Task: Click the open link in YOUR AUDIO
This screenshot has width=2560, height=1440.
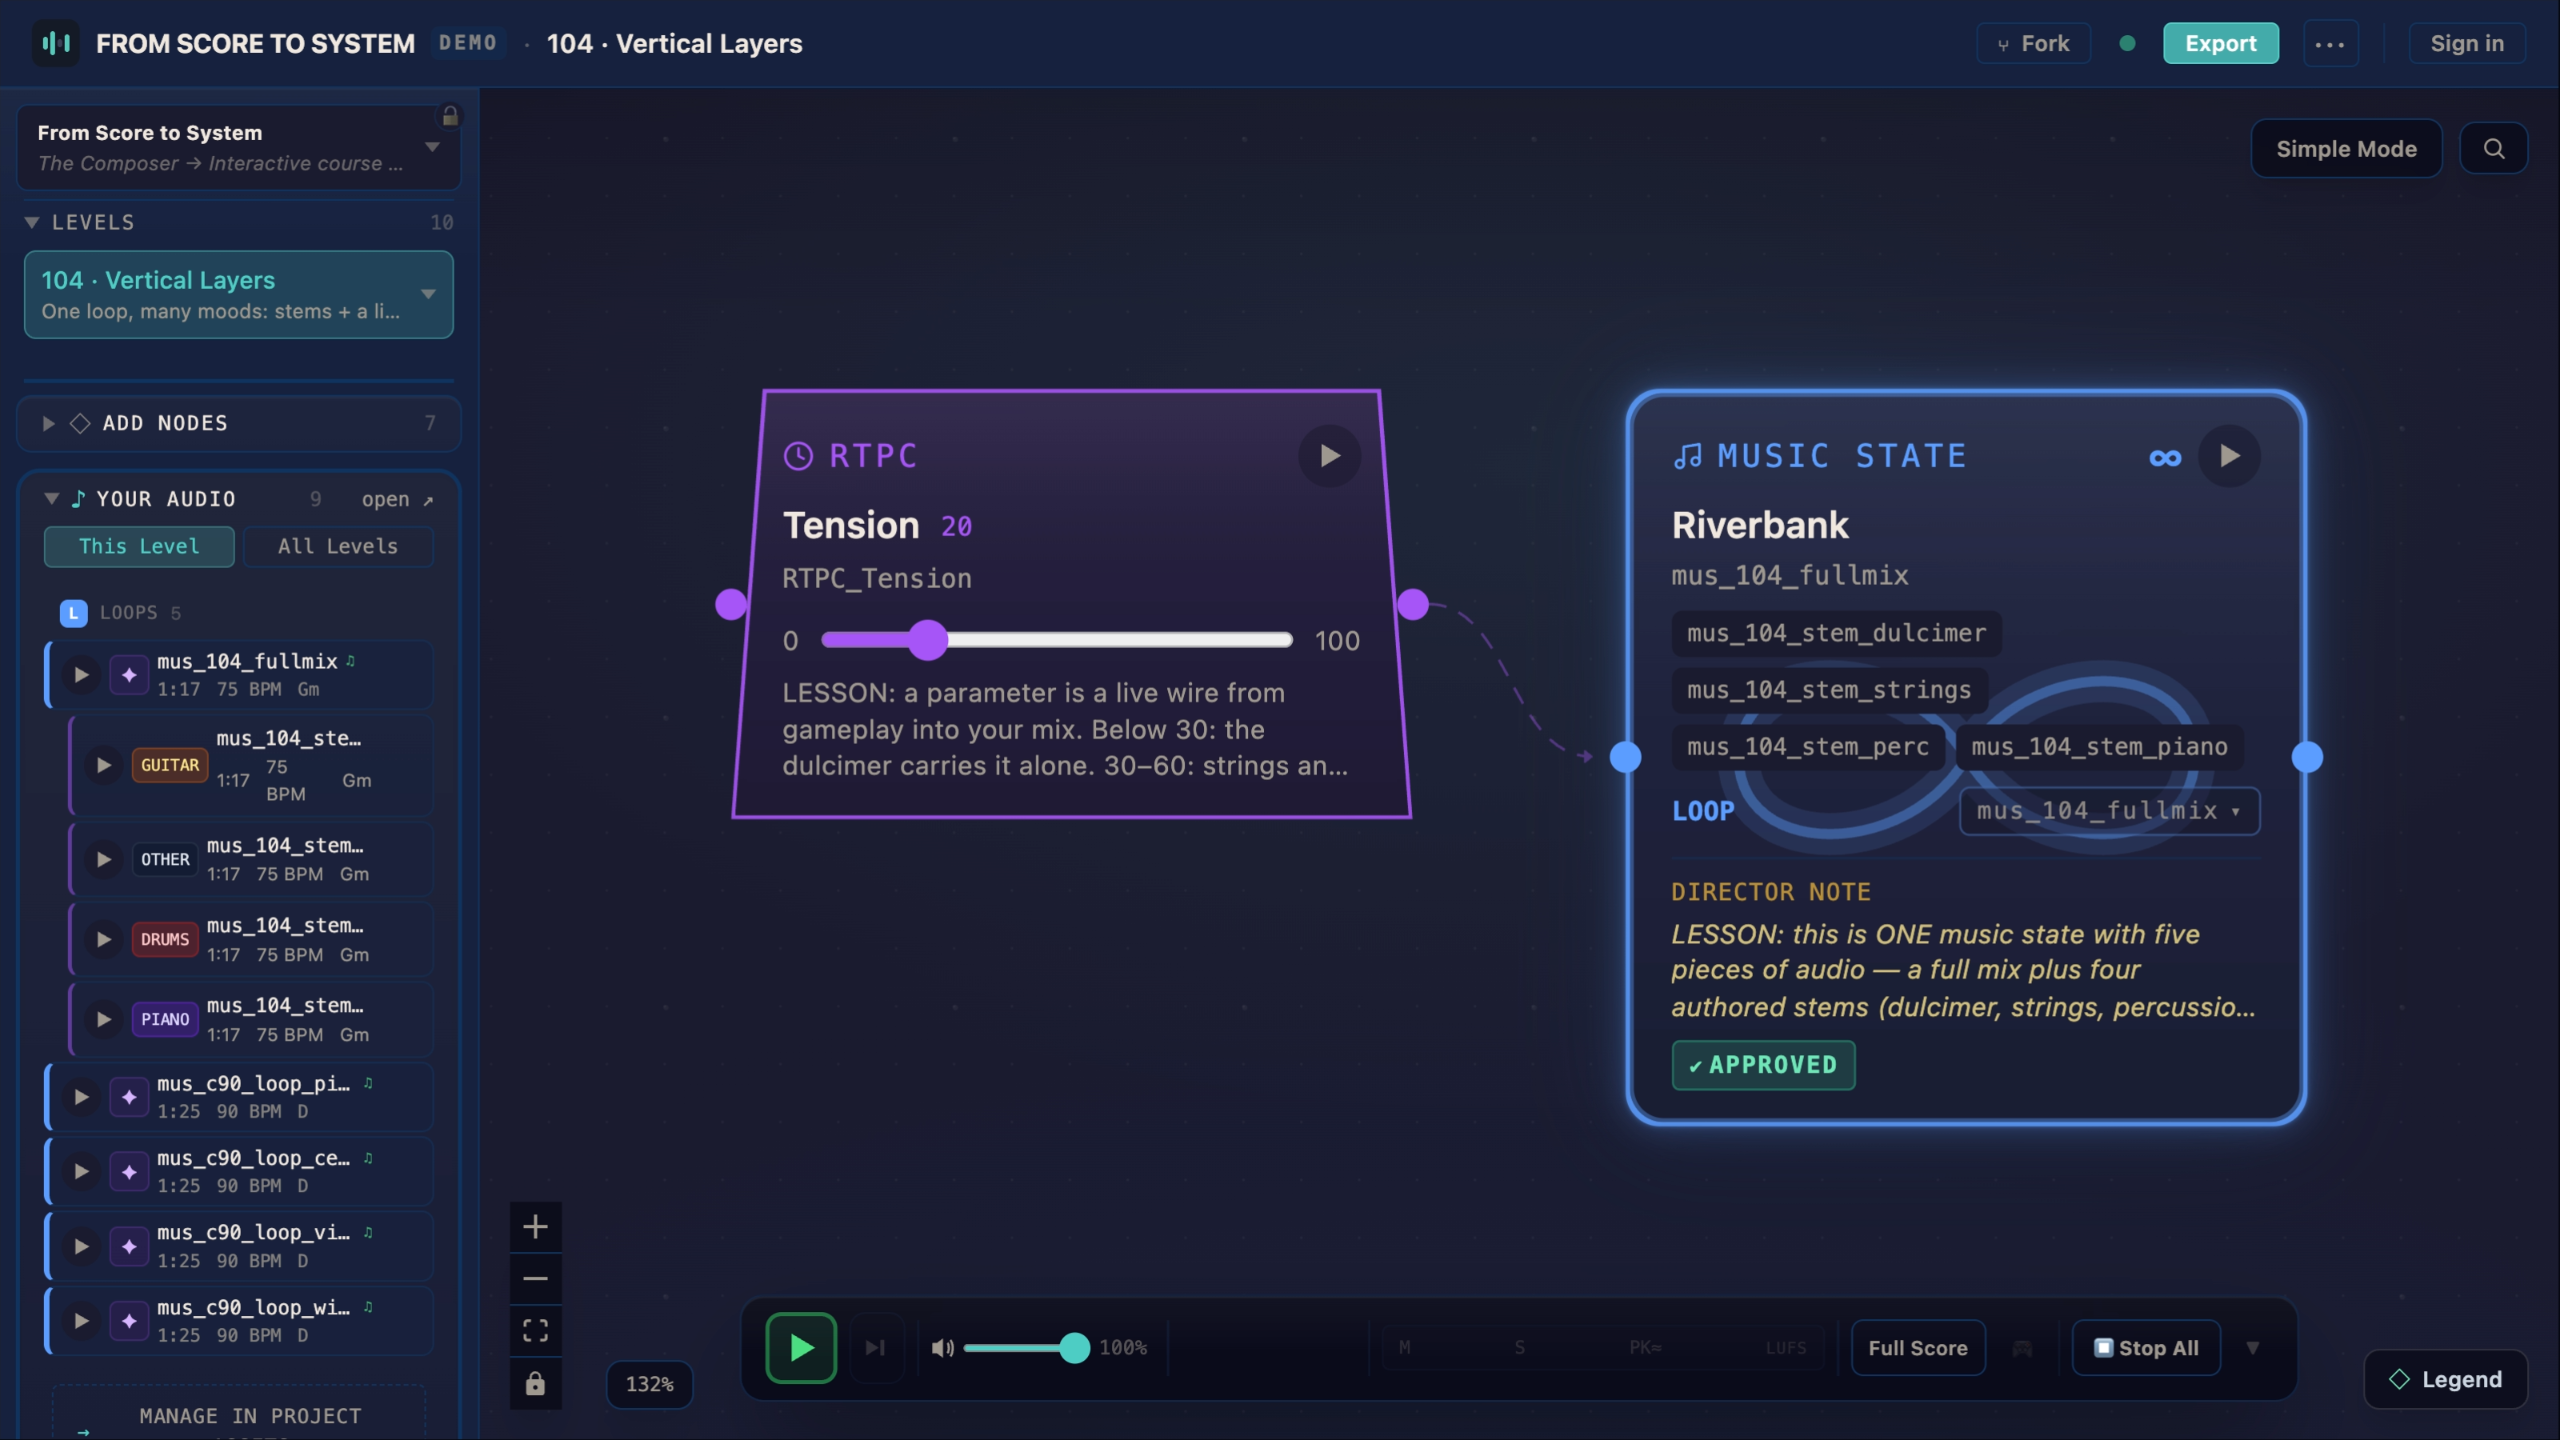Action: tap(397, 499)
